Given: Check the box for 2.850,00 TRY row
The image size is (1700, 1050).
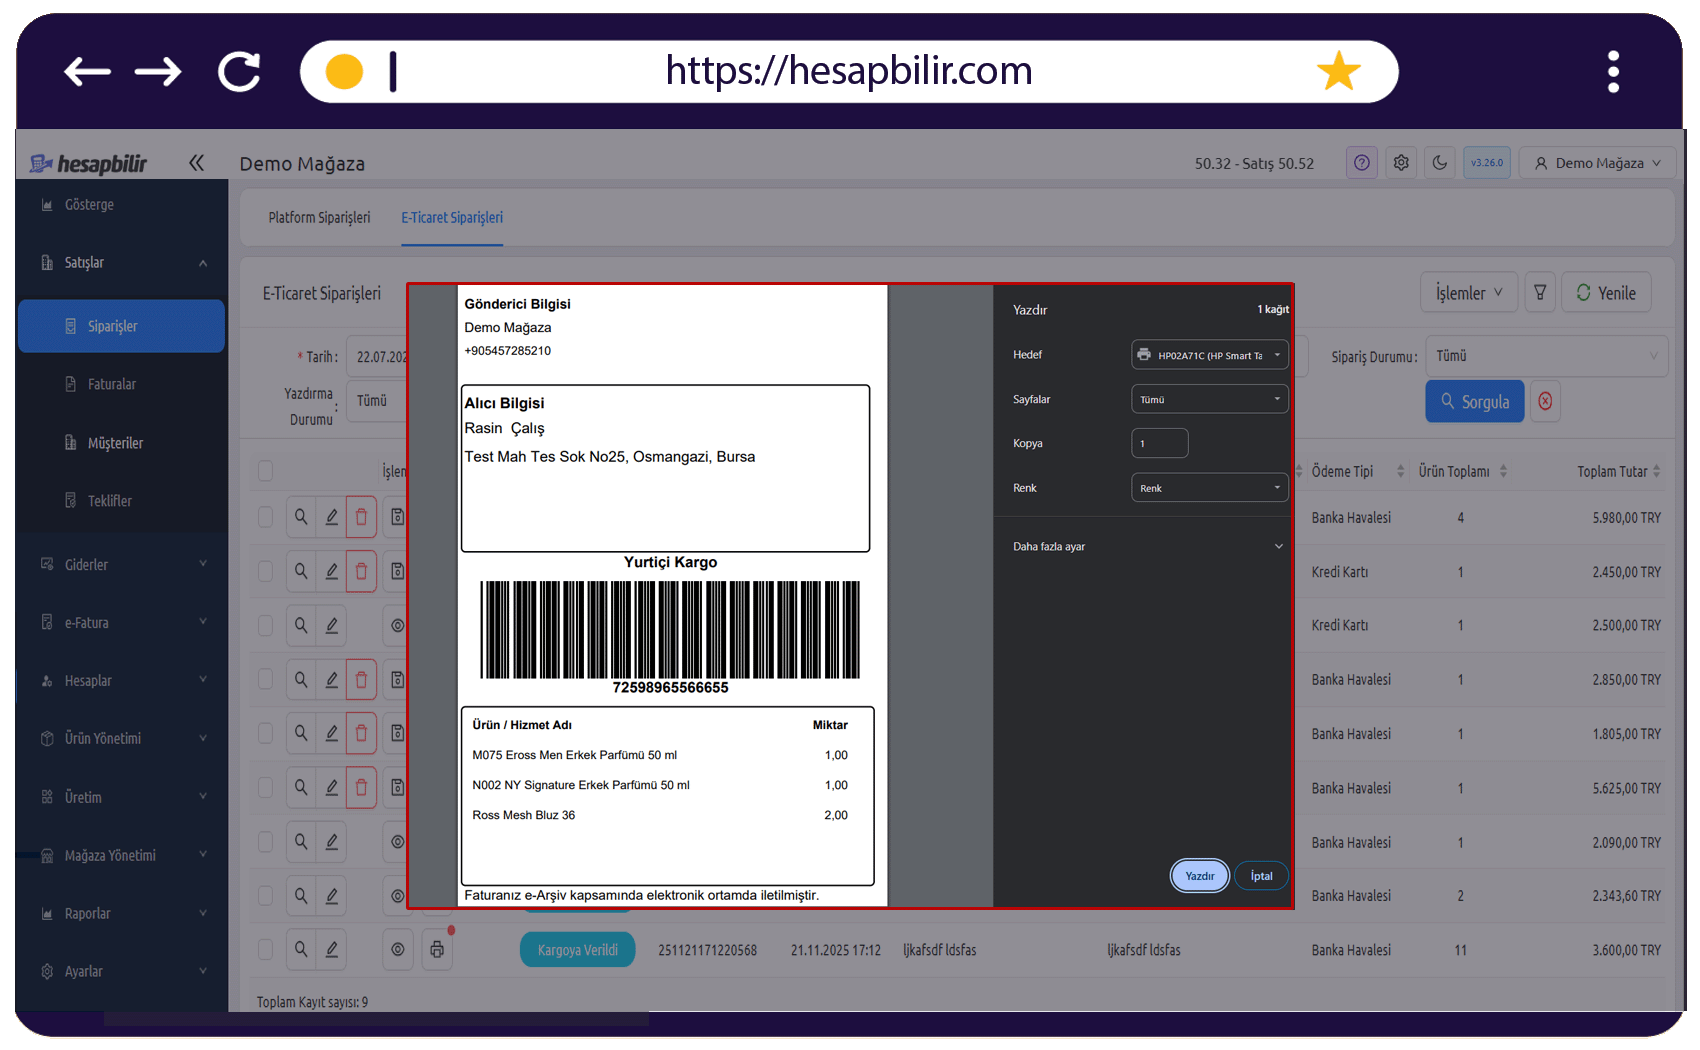Looking at the screenshot, I should 265,680.
